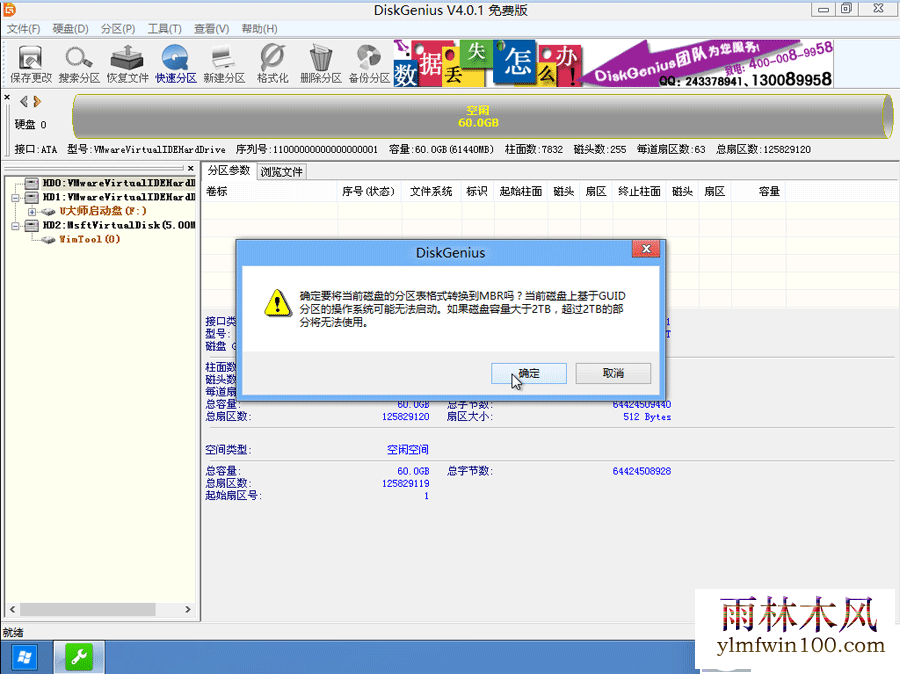Collapse the HD2 MsftVirtualDisk node
Viewport: 900px width, 674px height.
(x=15, y=226)
